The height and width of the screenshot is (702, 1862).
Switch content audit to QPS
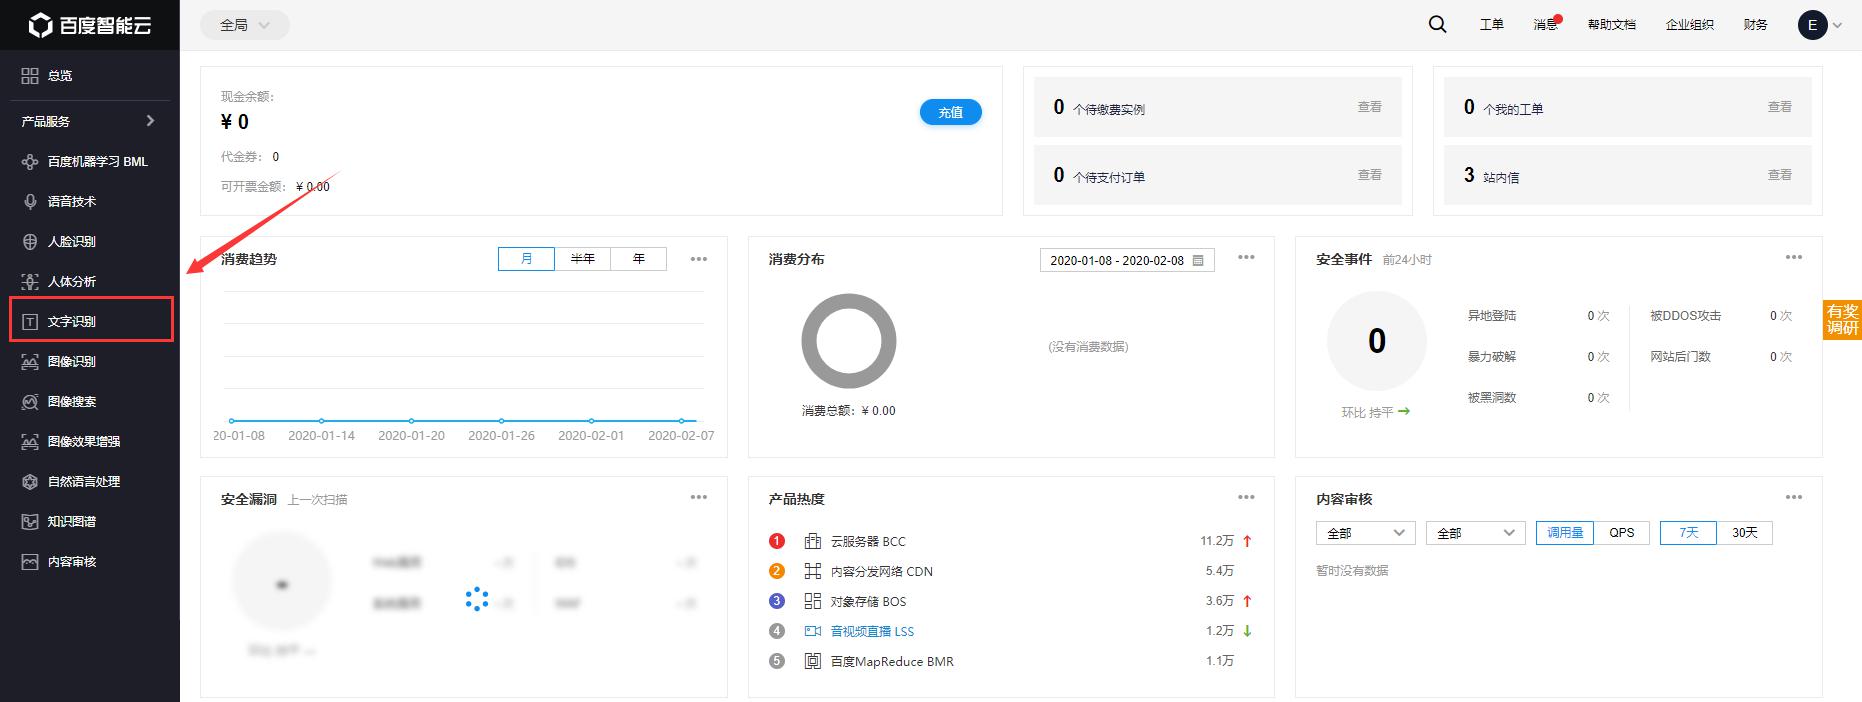point(1622,533)
